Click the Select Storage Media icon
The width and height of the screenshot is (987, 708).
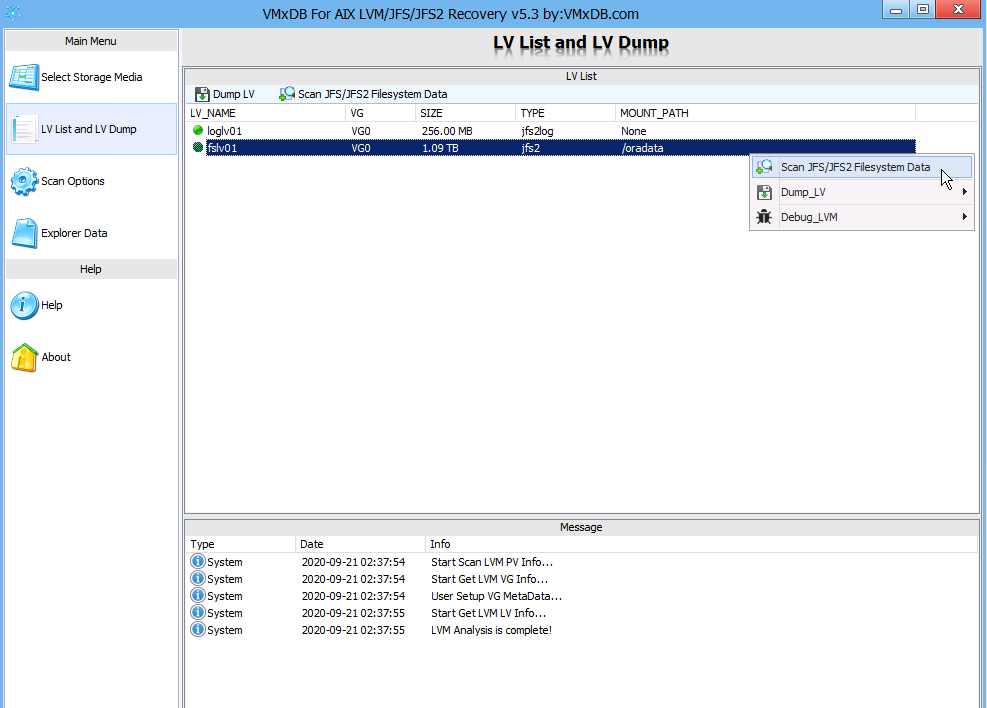point(24,77)
